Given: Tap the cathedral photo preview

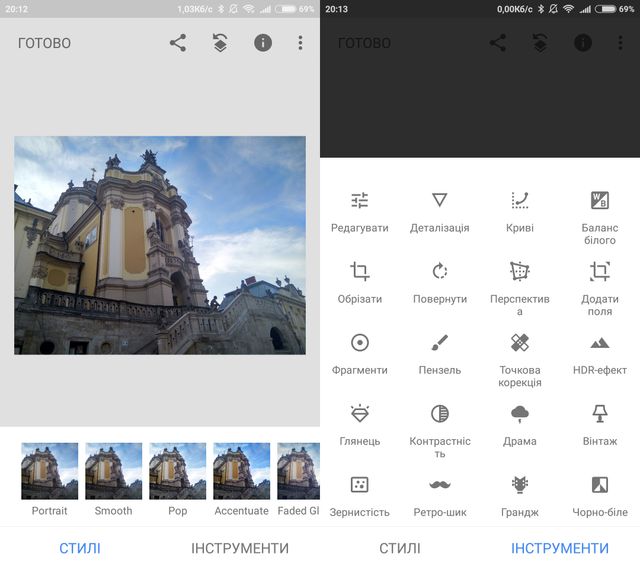Looking at the screenshot, I should coord(160,245).
